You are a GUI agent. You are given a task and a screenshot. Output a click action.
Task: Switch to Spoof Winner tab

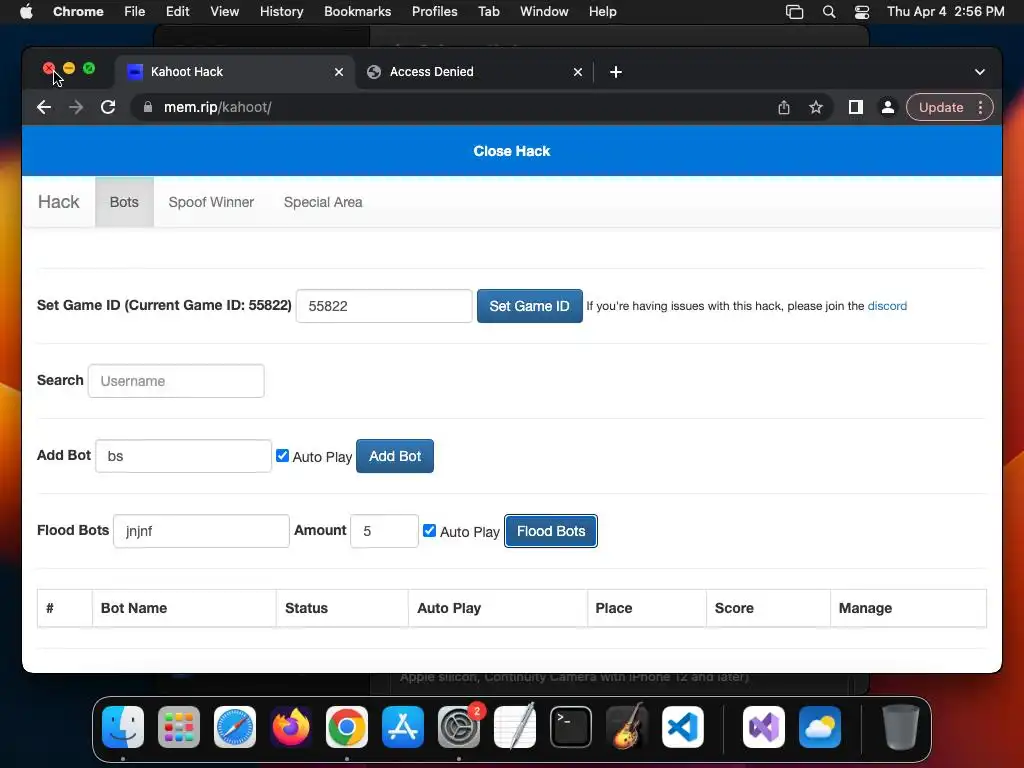(x=211, y=202)
